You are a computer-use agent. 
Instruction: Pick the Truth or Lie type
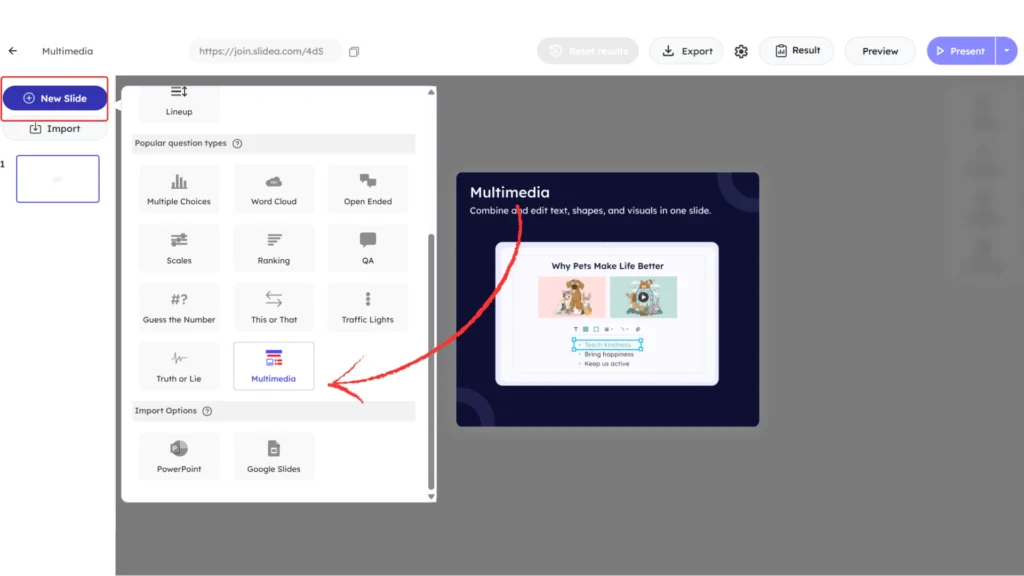click(178, 365)
